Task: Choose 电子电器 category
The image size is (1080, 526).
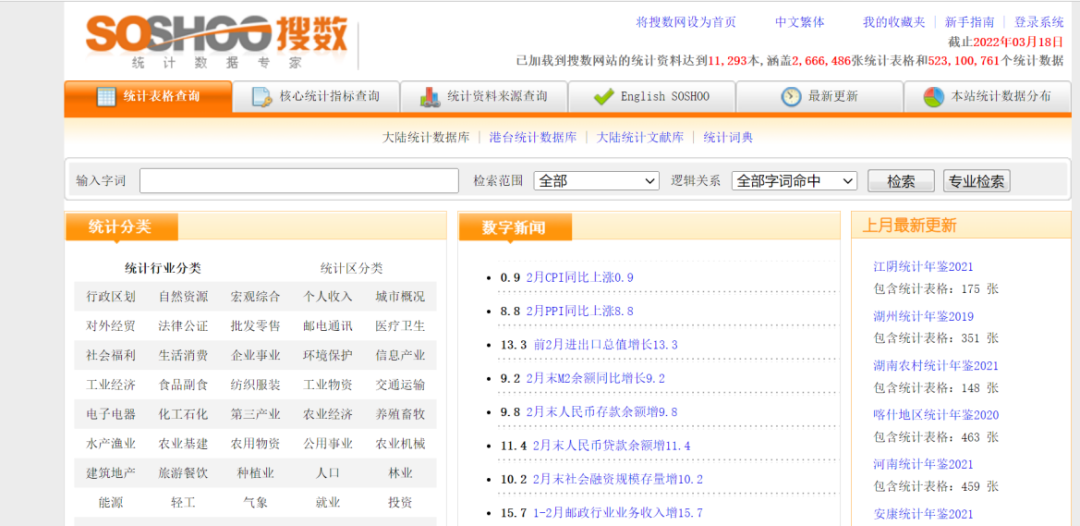Action: tap(111, 414)
